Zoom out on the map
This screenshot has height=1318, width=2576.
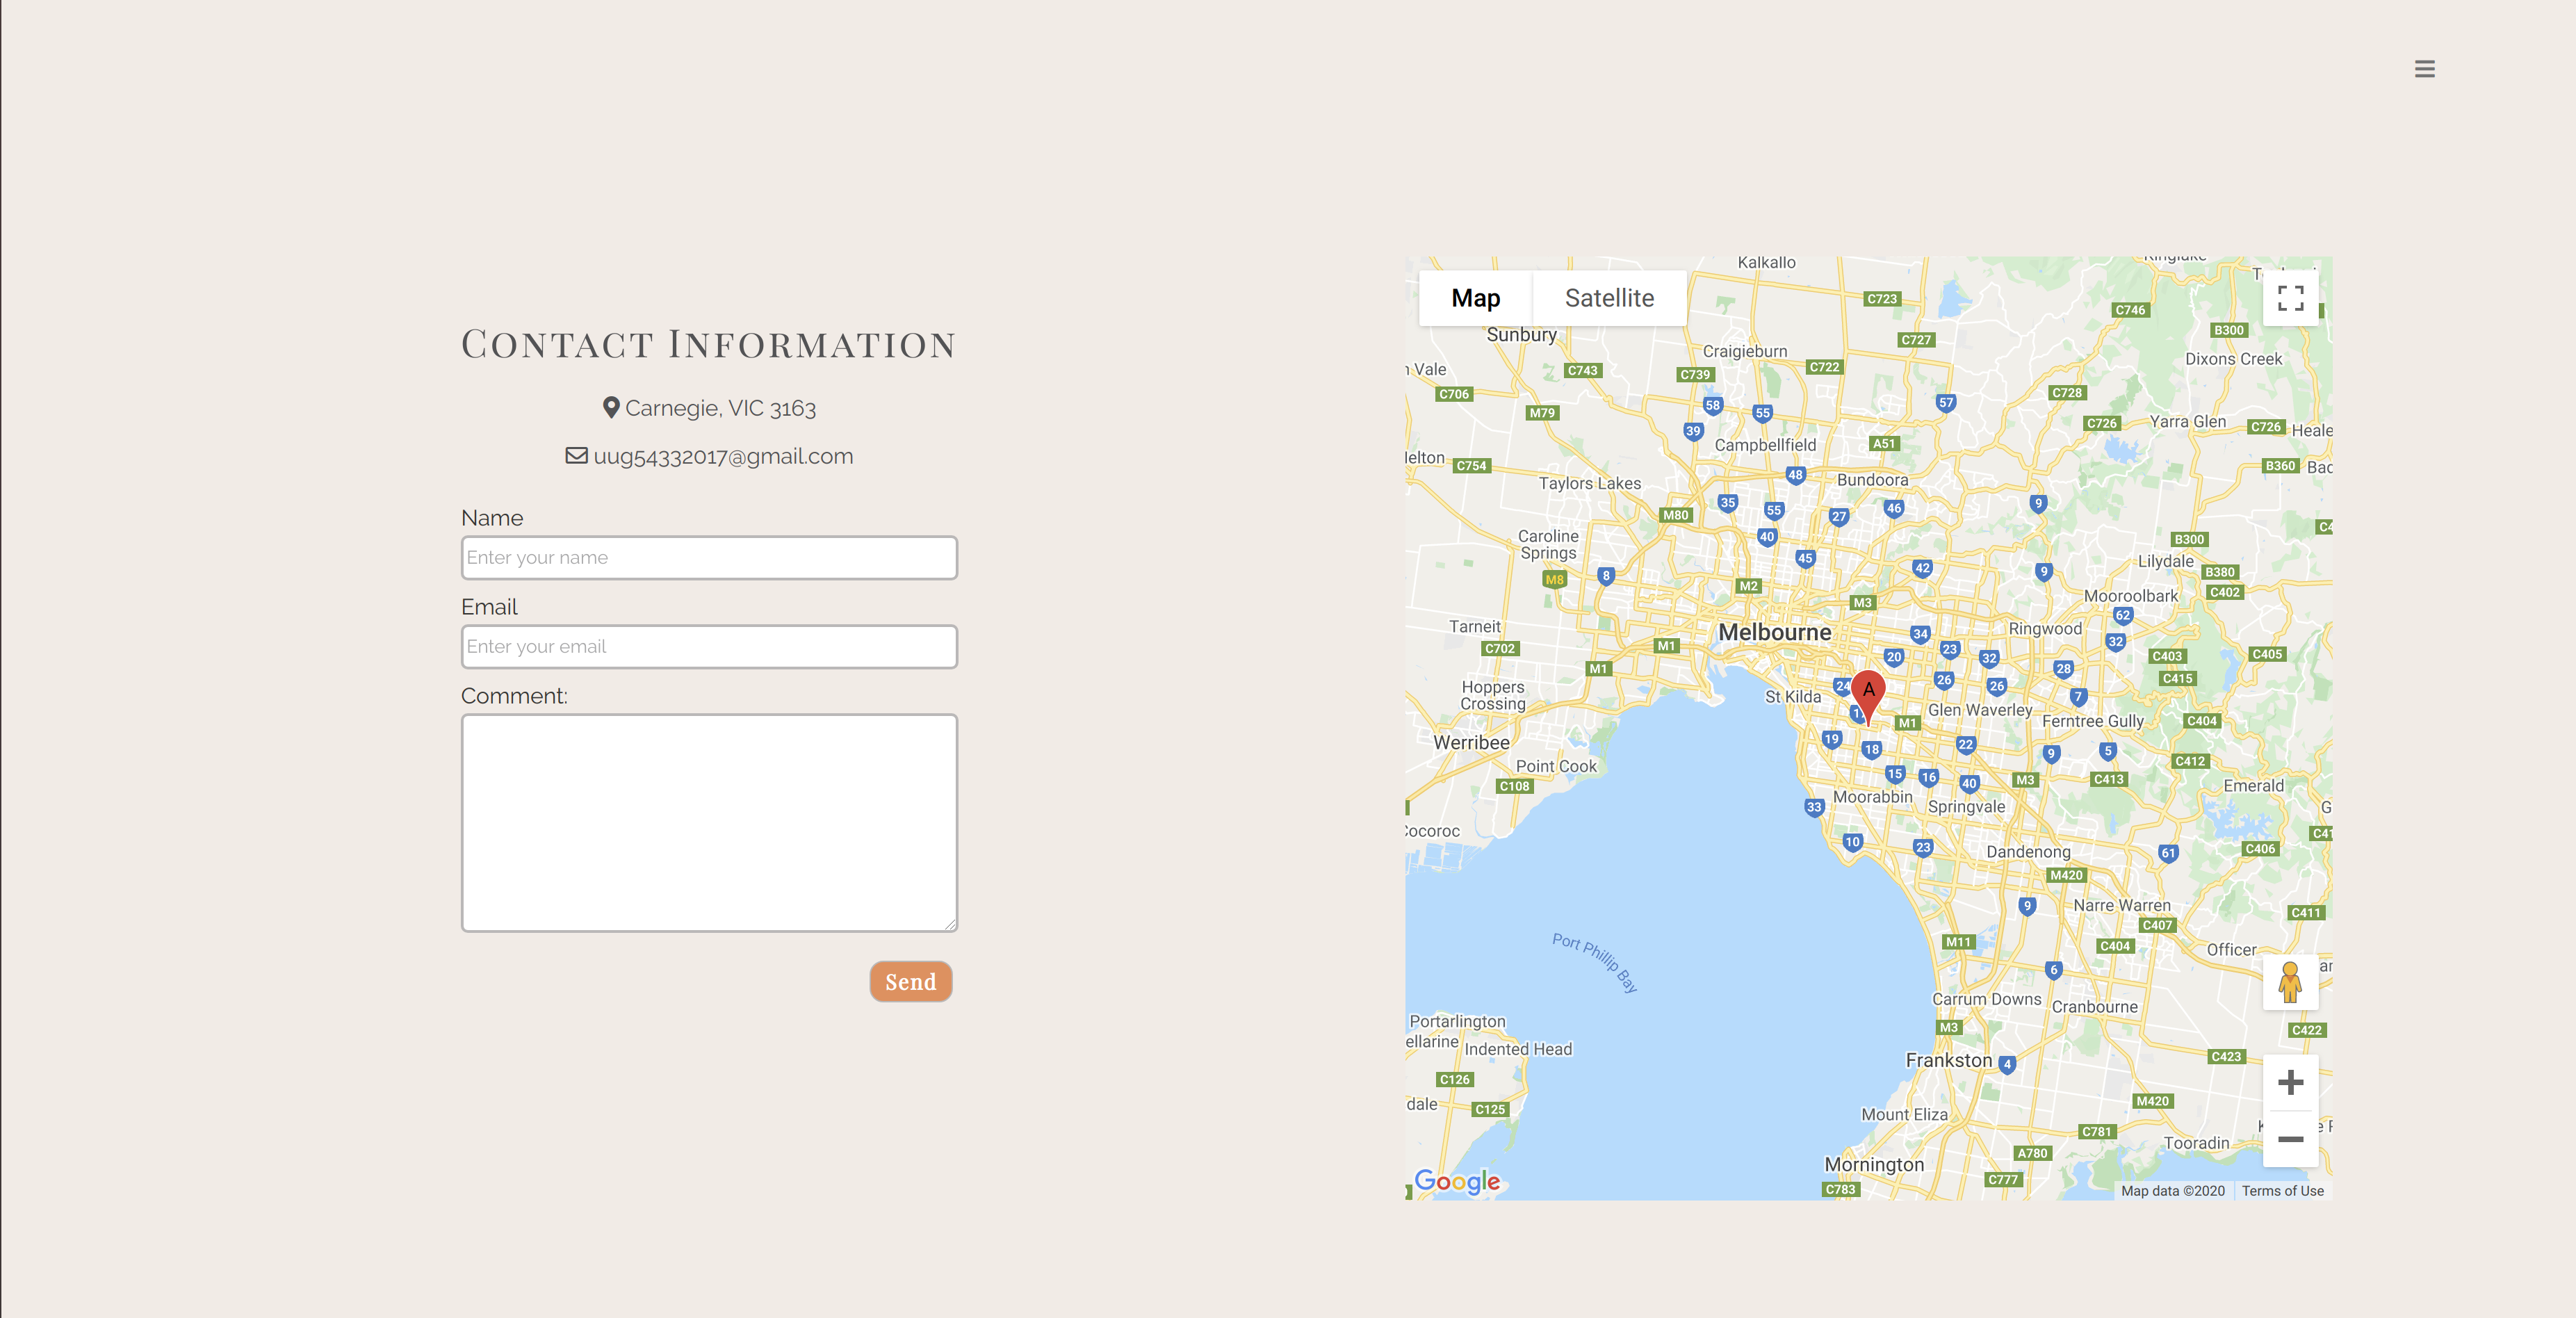[2290, 1139]
